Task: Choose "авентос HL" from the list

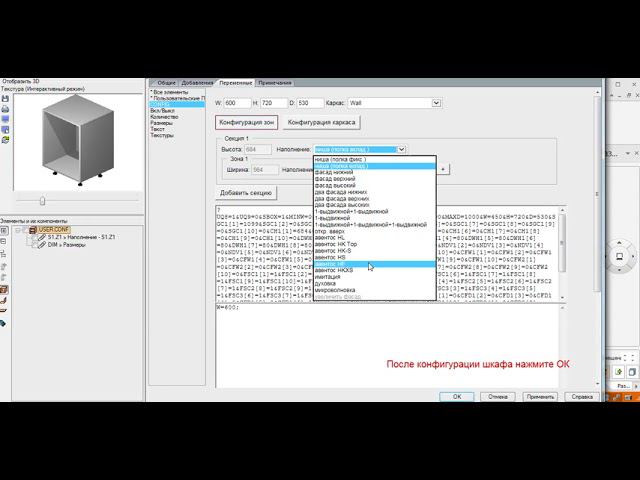Action: click(x=374, y=238)
